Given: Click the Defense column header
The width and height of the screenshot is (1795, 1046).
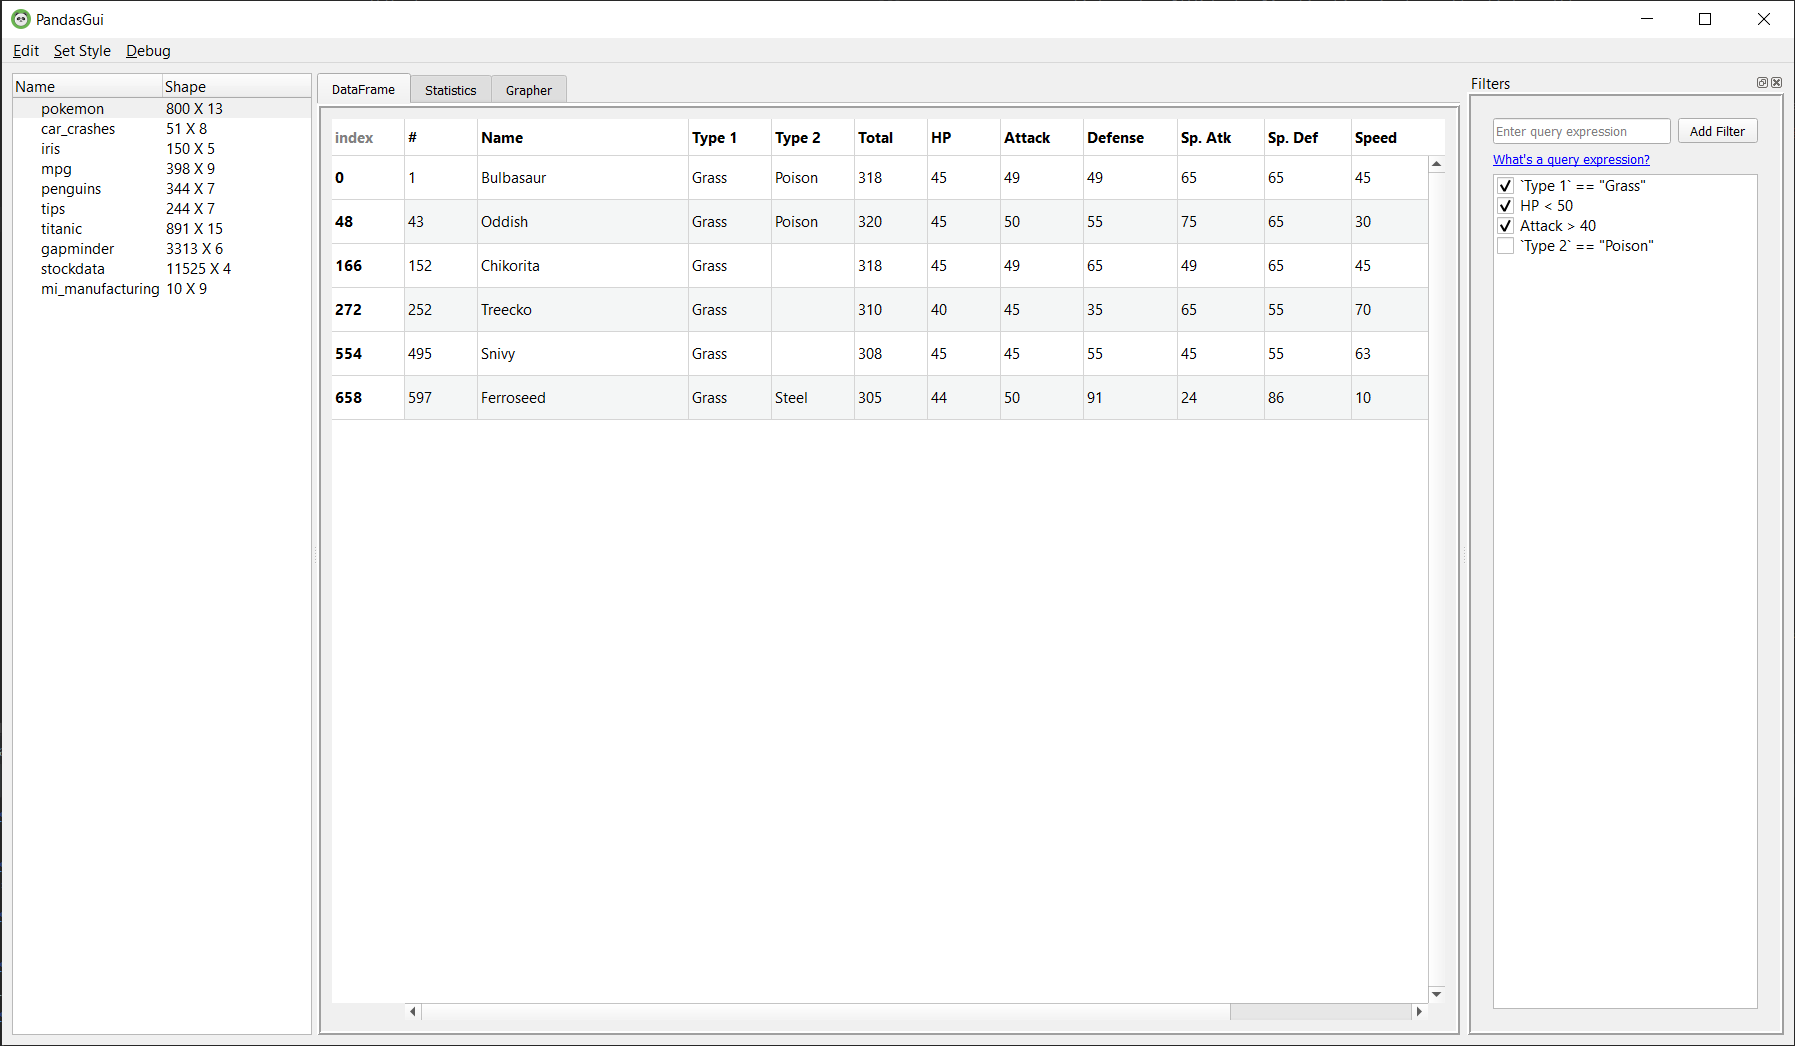Looking at the screenshot, I should click(1130, 138).
